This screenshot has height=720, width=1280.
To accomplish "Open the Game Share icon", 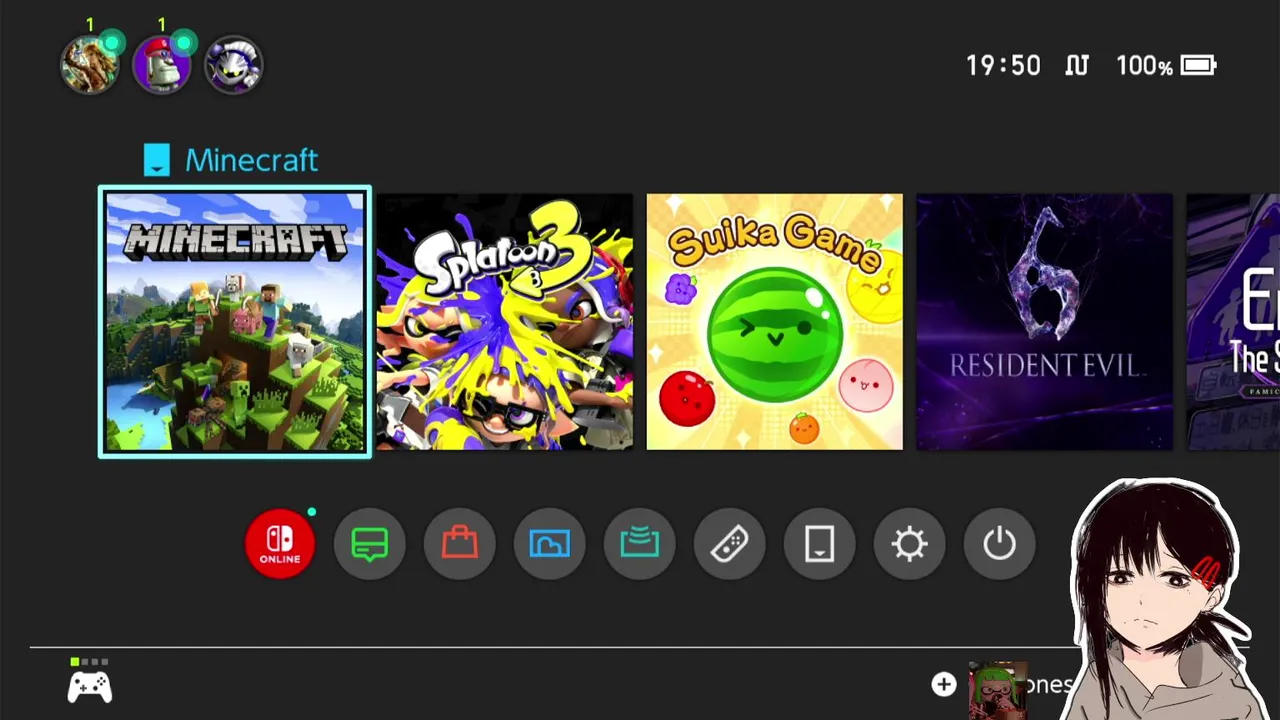I will [x=640, y=544].
